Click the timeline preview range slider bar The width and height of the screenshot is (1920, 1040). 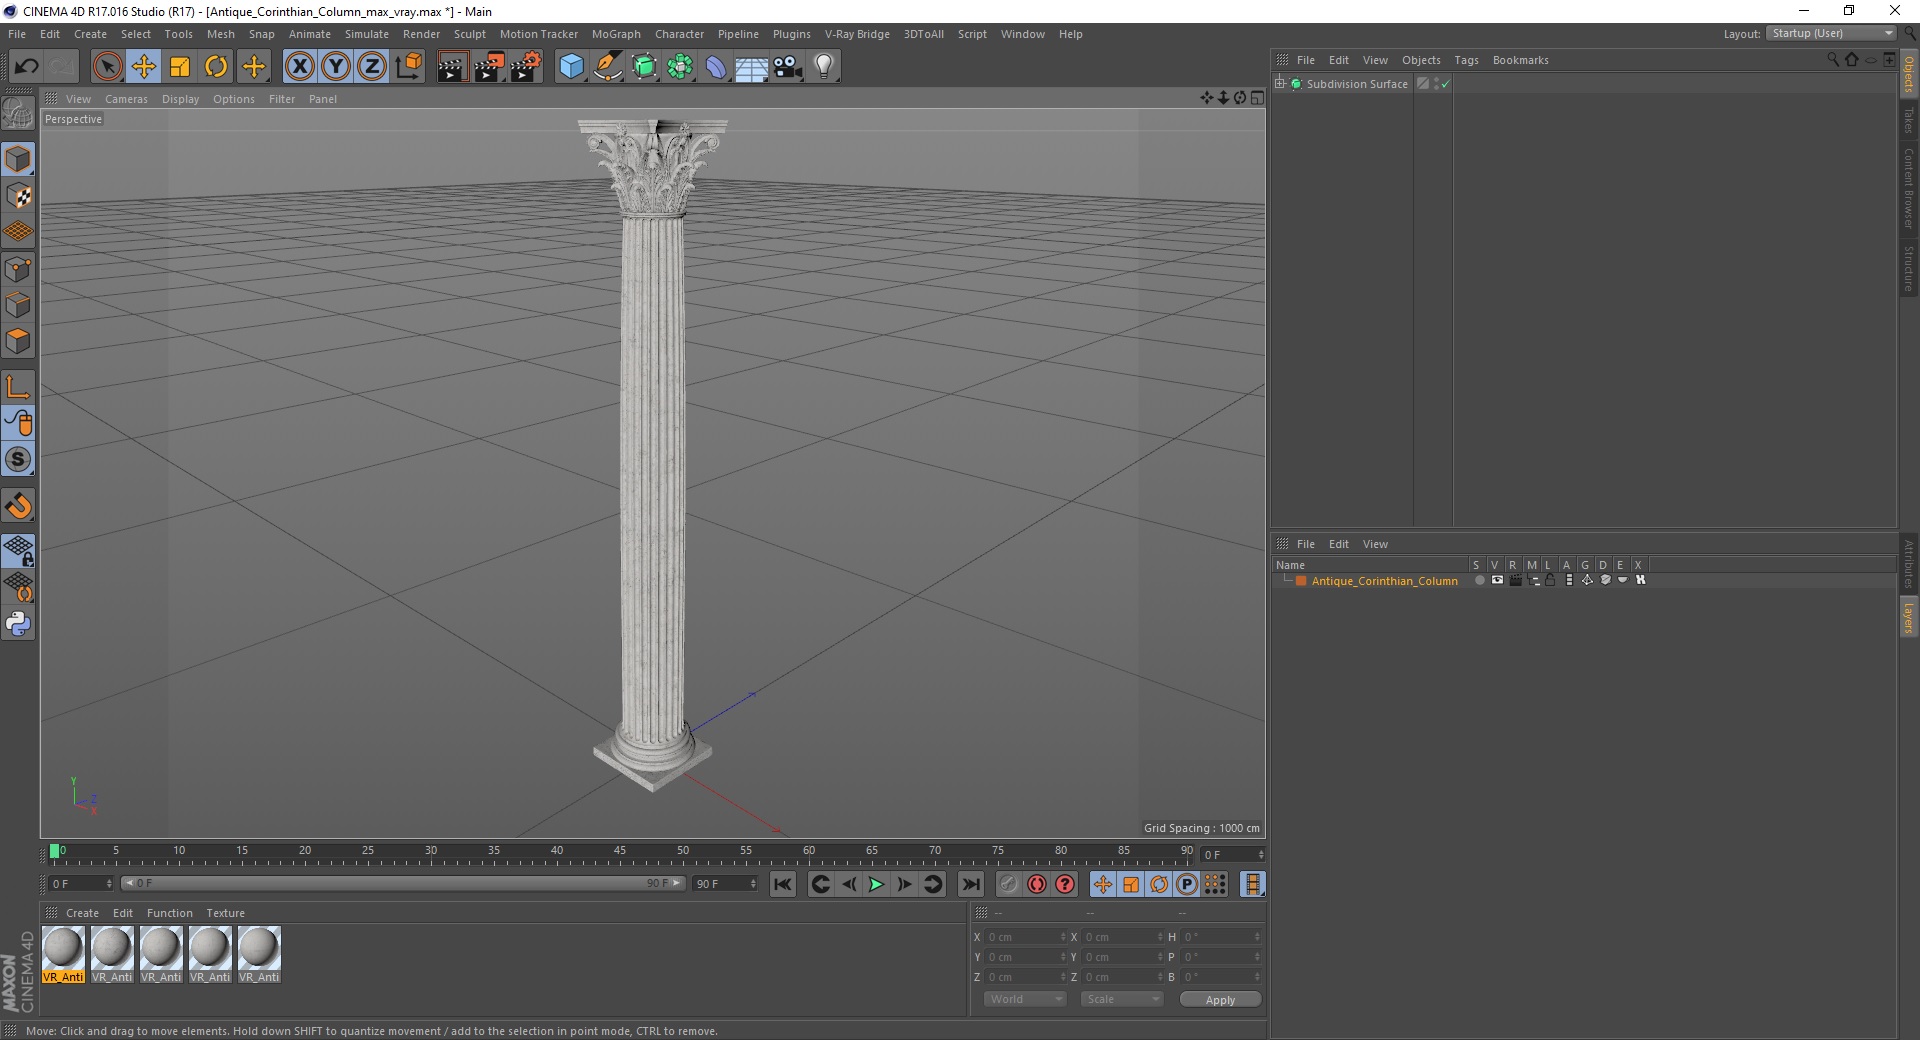403,883
